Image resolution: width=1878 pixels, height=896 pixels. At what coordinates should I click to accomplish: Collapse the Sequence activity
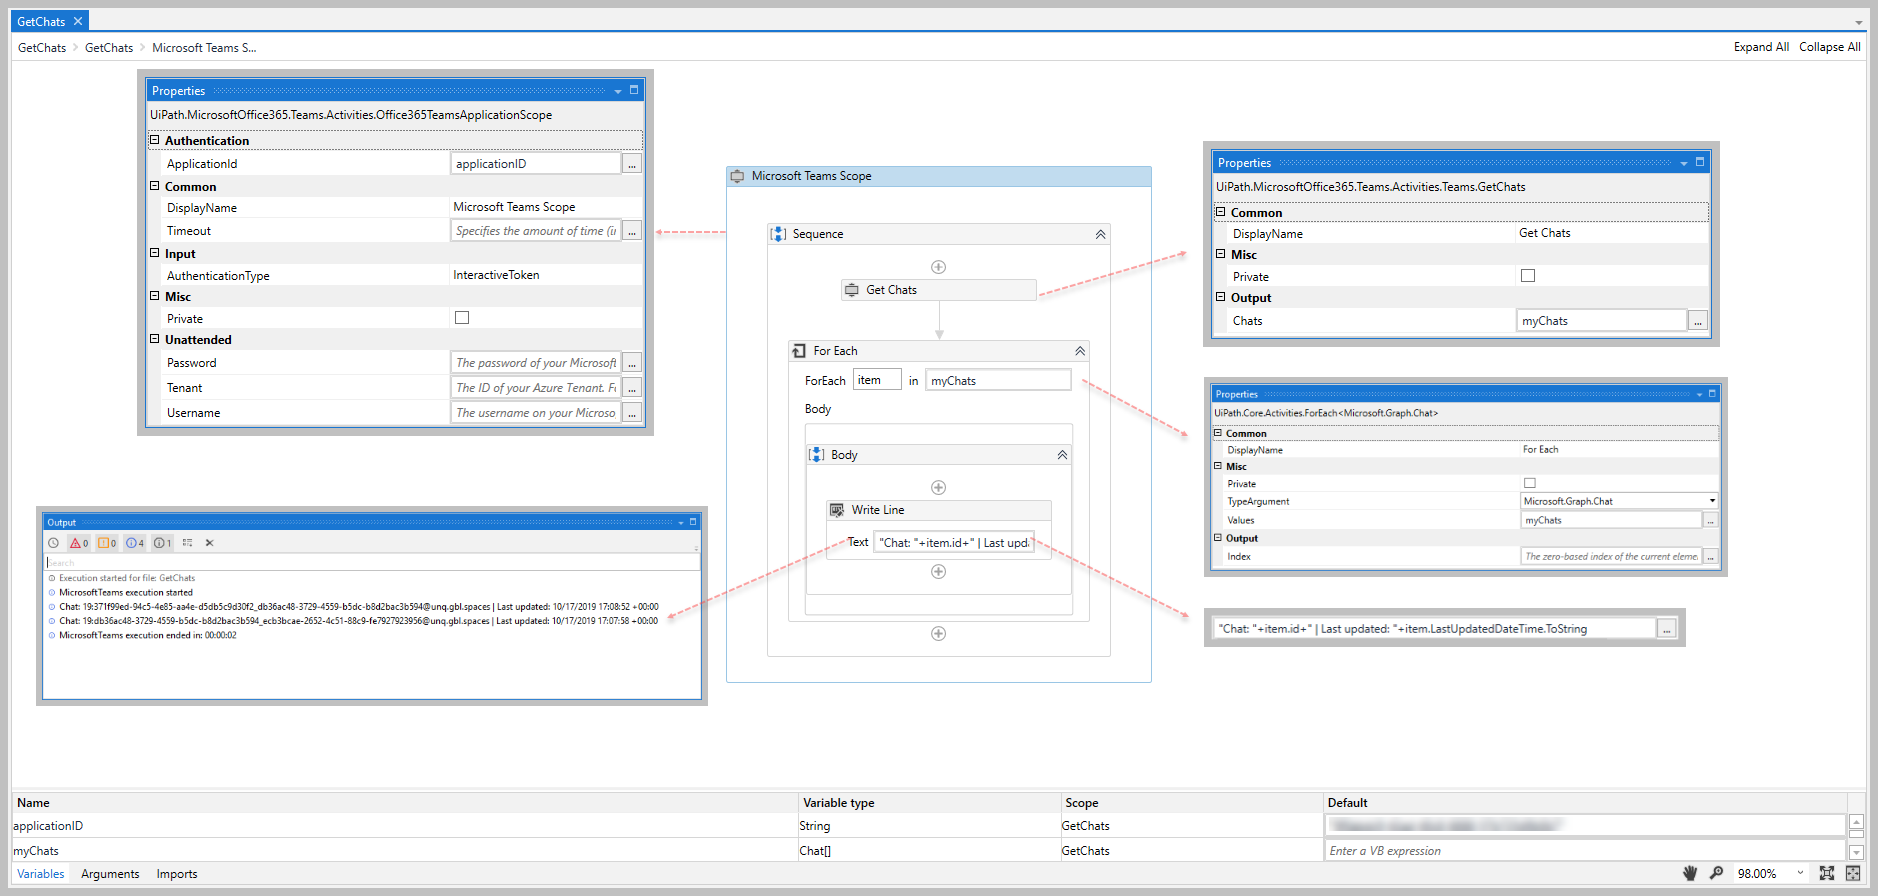click(x=1100, y=234)
